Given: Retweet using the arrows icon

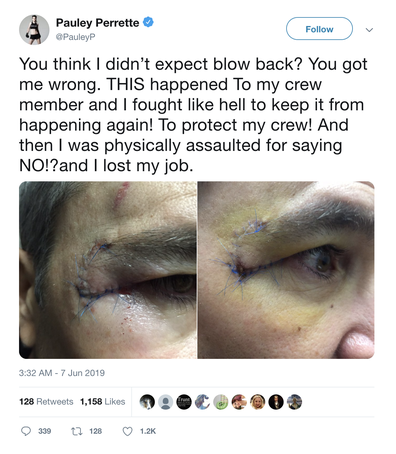Looking at the screenshot, I should tap(76, 431).
